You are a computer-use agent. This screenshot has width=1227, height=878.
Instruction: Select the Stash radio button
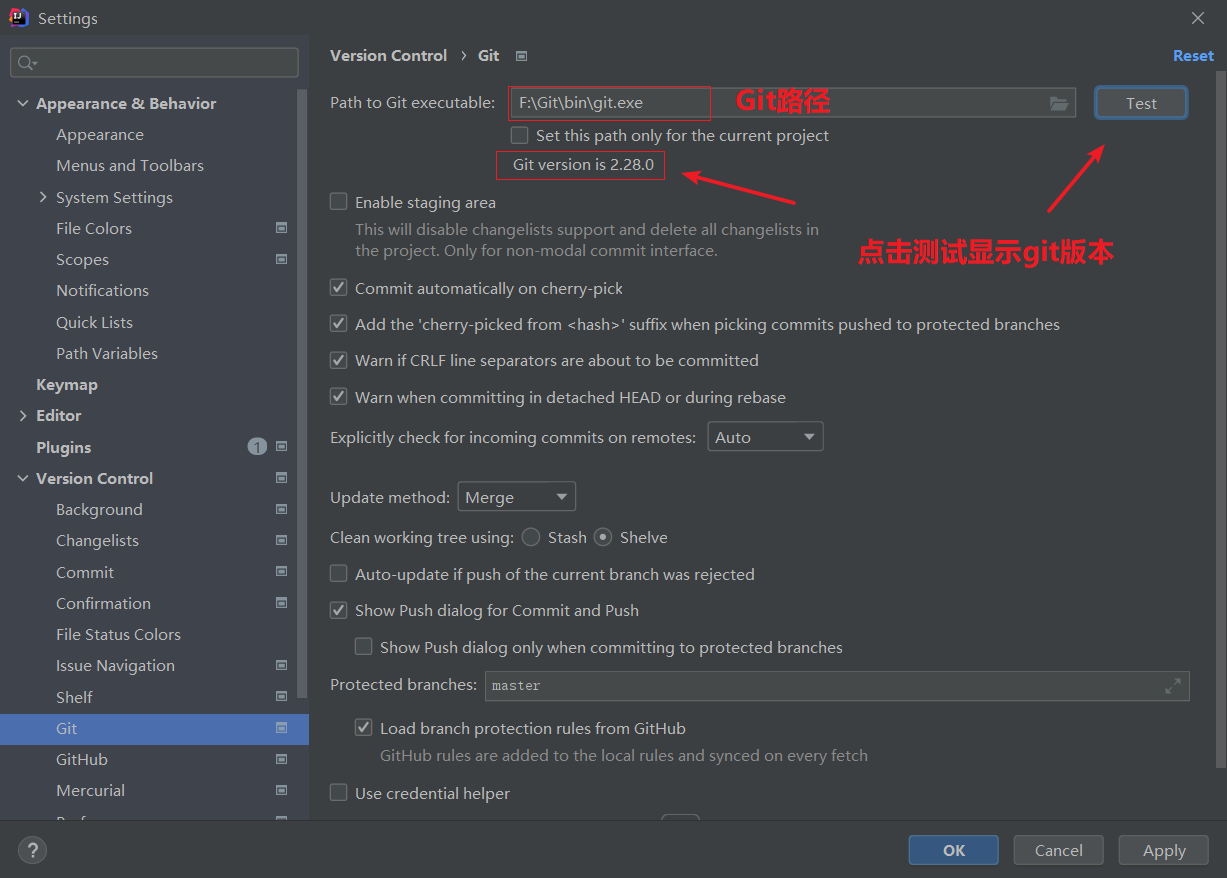(530, 537)
